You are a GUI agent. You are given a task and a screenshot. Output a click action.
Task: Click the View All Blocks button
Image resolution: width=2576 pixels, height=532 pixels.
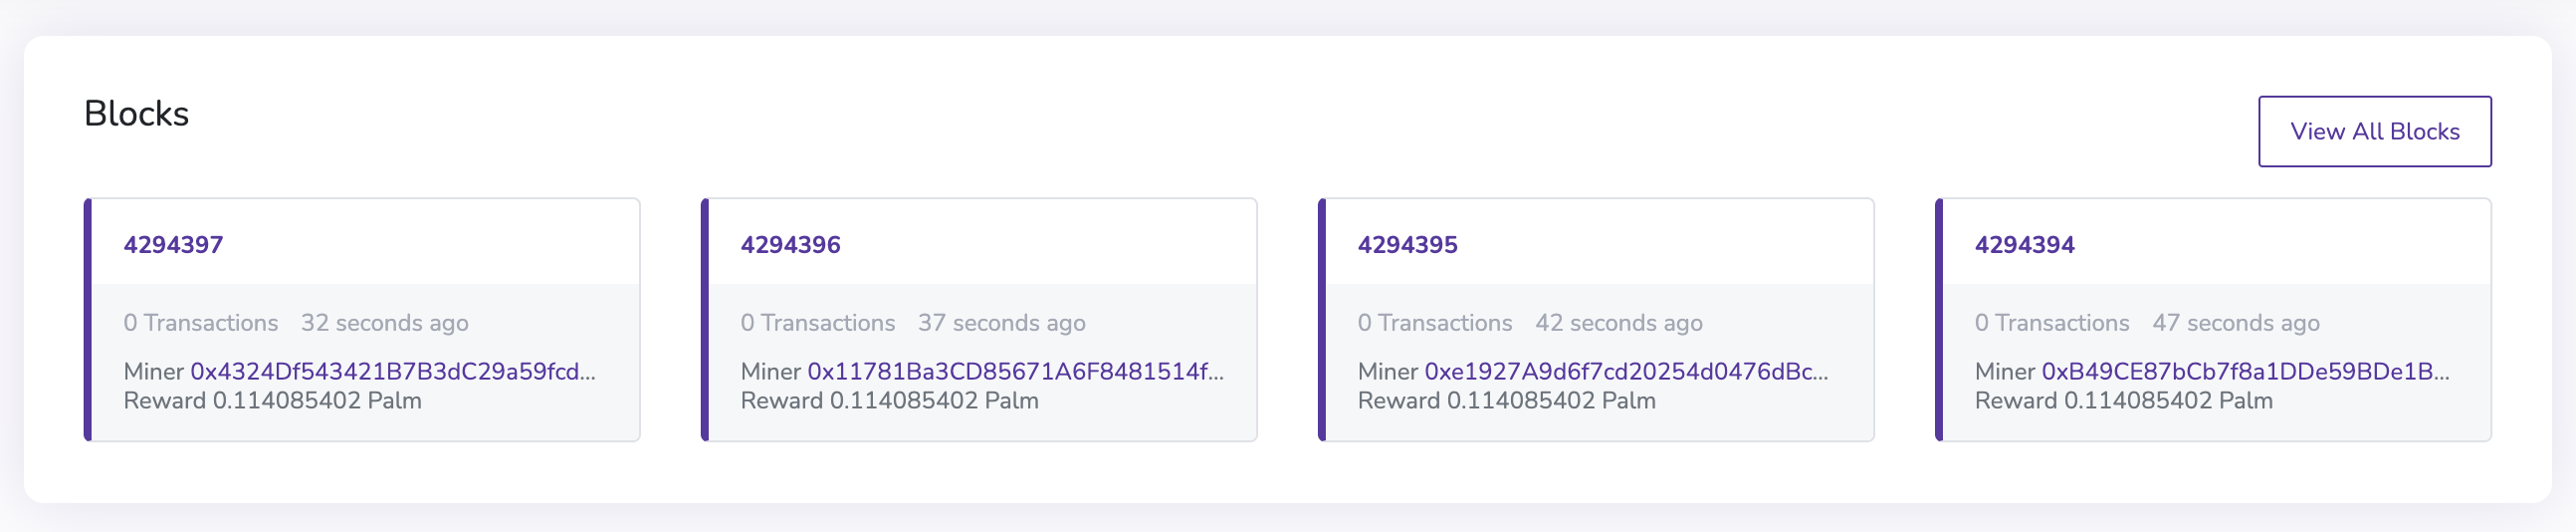point(2374,131)
